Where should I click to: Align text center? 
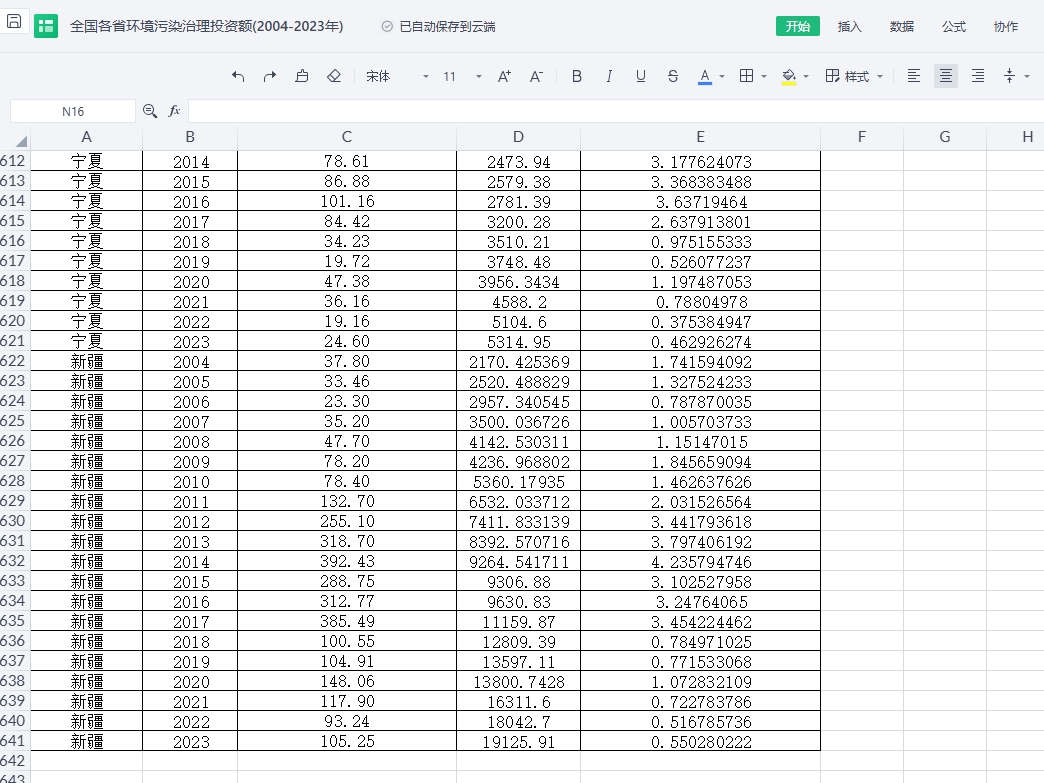coord(945,76)
